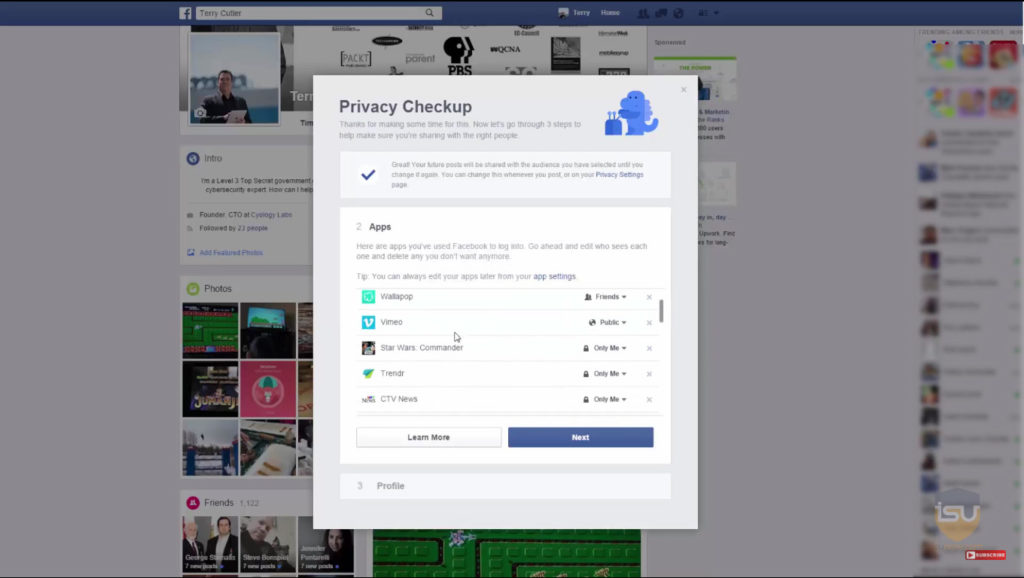Open Steve Bompiai friend thumbnail
1024x578 pixels.
268,544
